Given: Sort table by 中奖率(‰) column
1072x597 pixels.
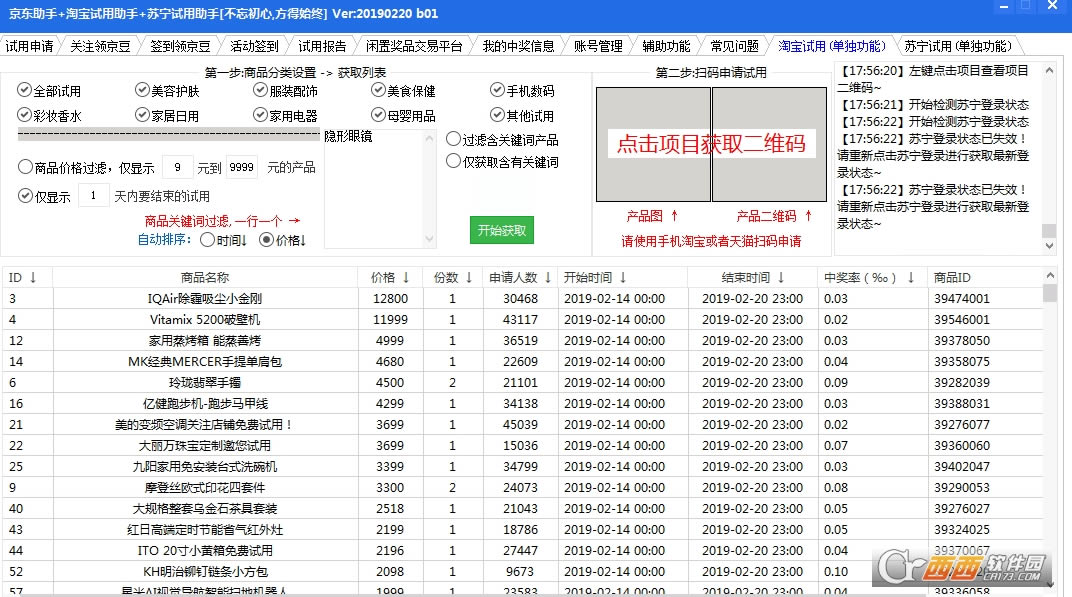Looking at the screenshot, I should [x=872, y=278].
